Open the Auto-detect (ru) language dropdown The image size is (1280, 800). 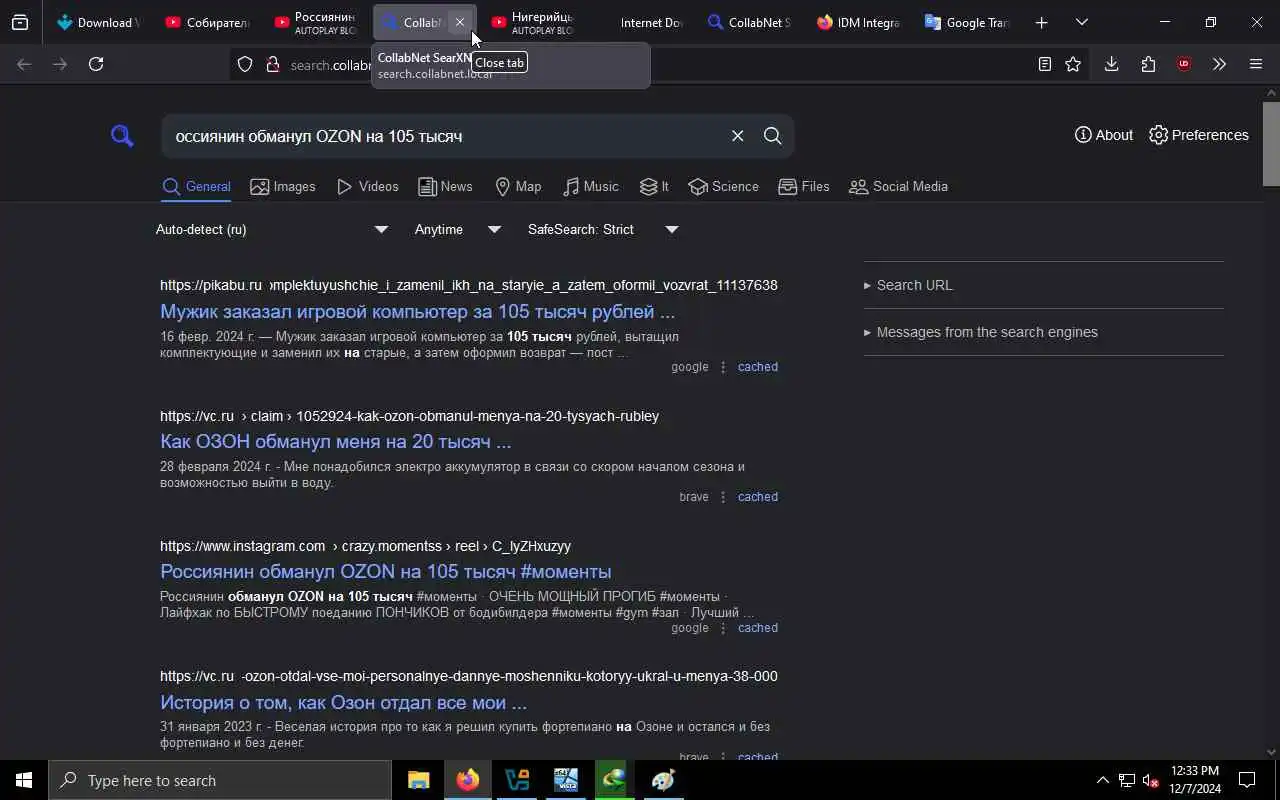(x=272, y=230)
